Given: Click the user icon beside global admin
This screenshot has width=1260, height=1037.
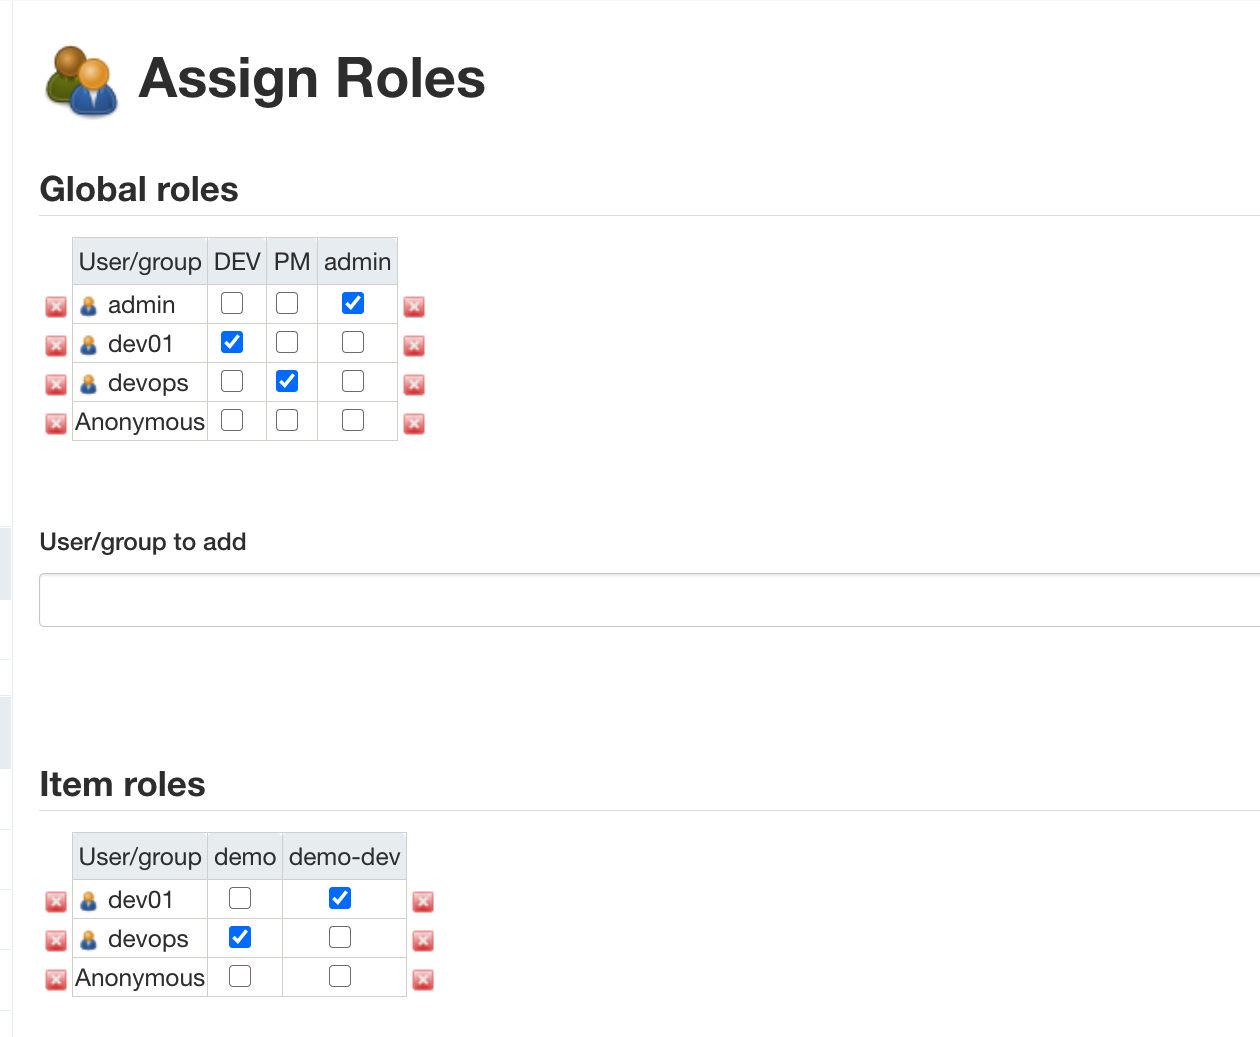Looking at the screenshot, I should [x=88, y=306].
